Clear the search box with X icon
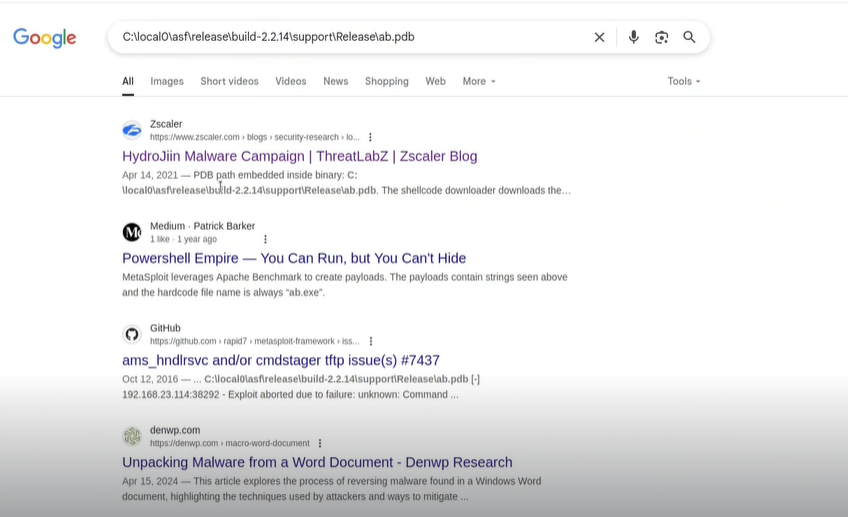This screenshot has height=517, width=848. pos(599,37)
